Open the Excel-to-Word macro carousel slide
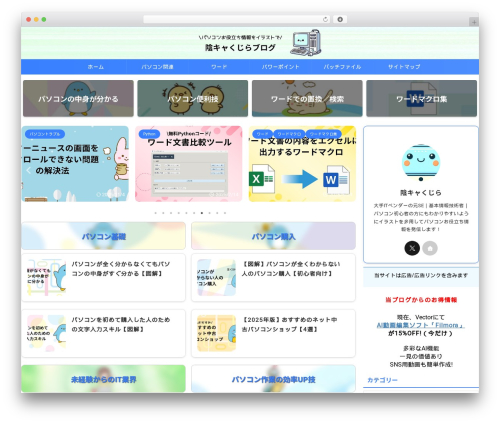The height and width of the screenshot is (423, 500). (302, 164)
